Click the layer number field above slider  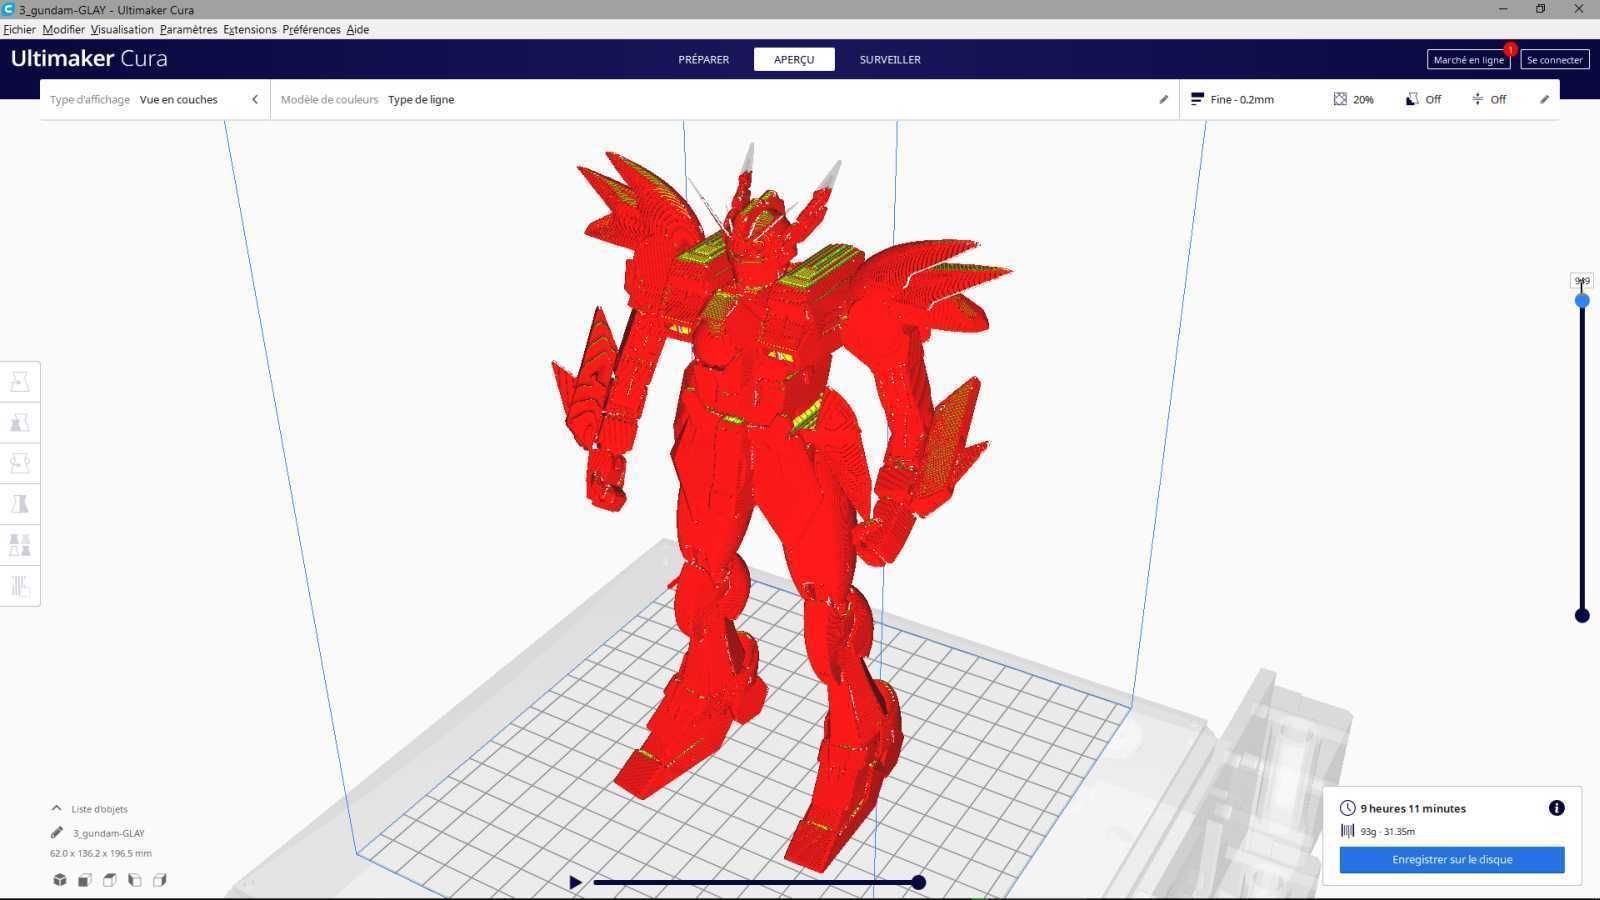(1581, 281)
